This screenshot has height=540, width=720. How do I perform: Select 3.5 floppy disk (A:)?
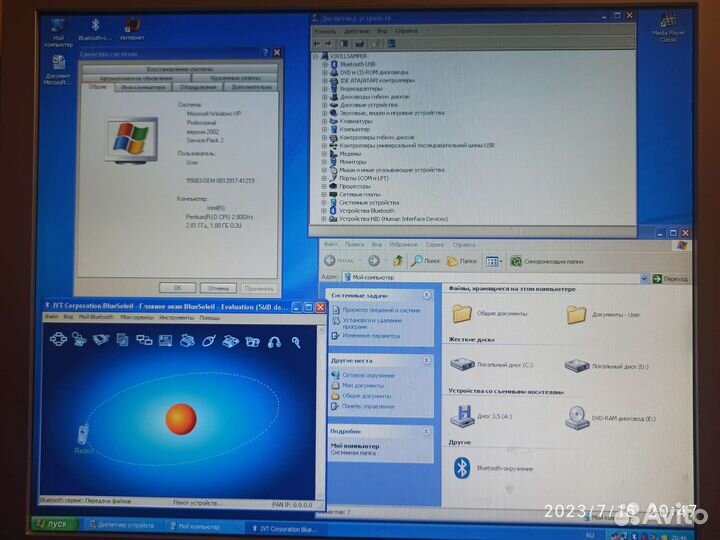tap(481, 416)
